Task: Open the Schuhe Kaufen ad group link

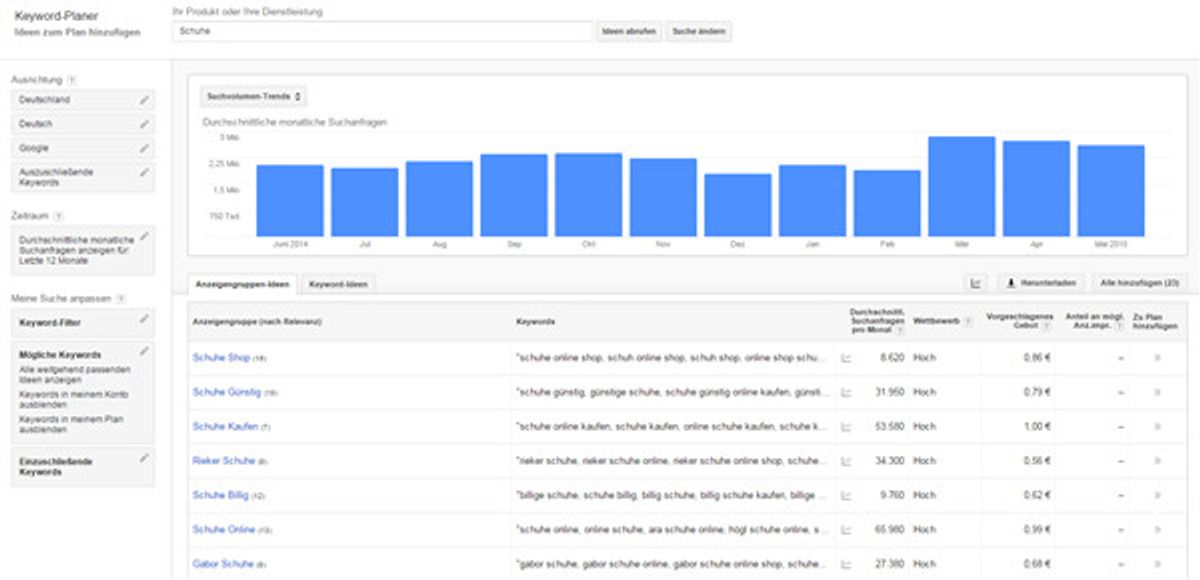Action: click(225, 427)
